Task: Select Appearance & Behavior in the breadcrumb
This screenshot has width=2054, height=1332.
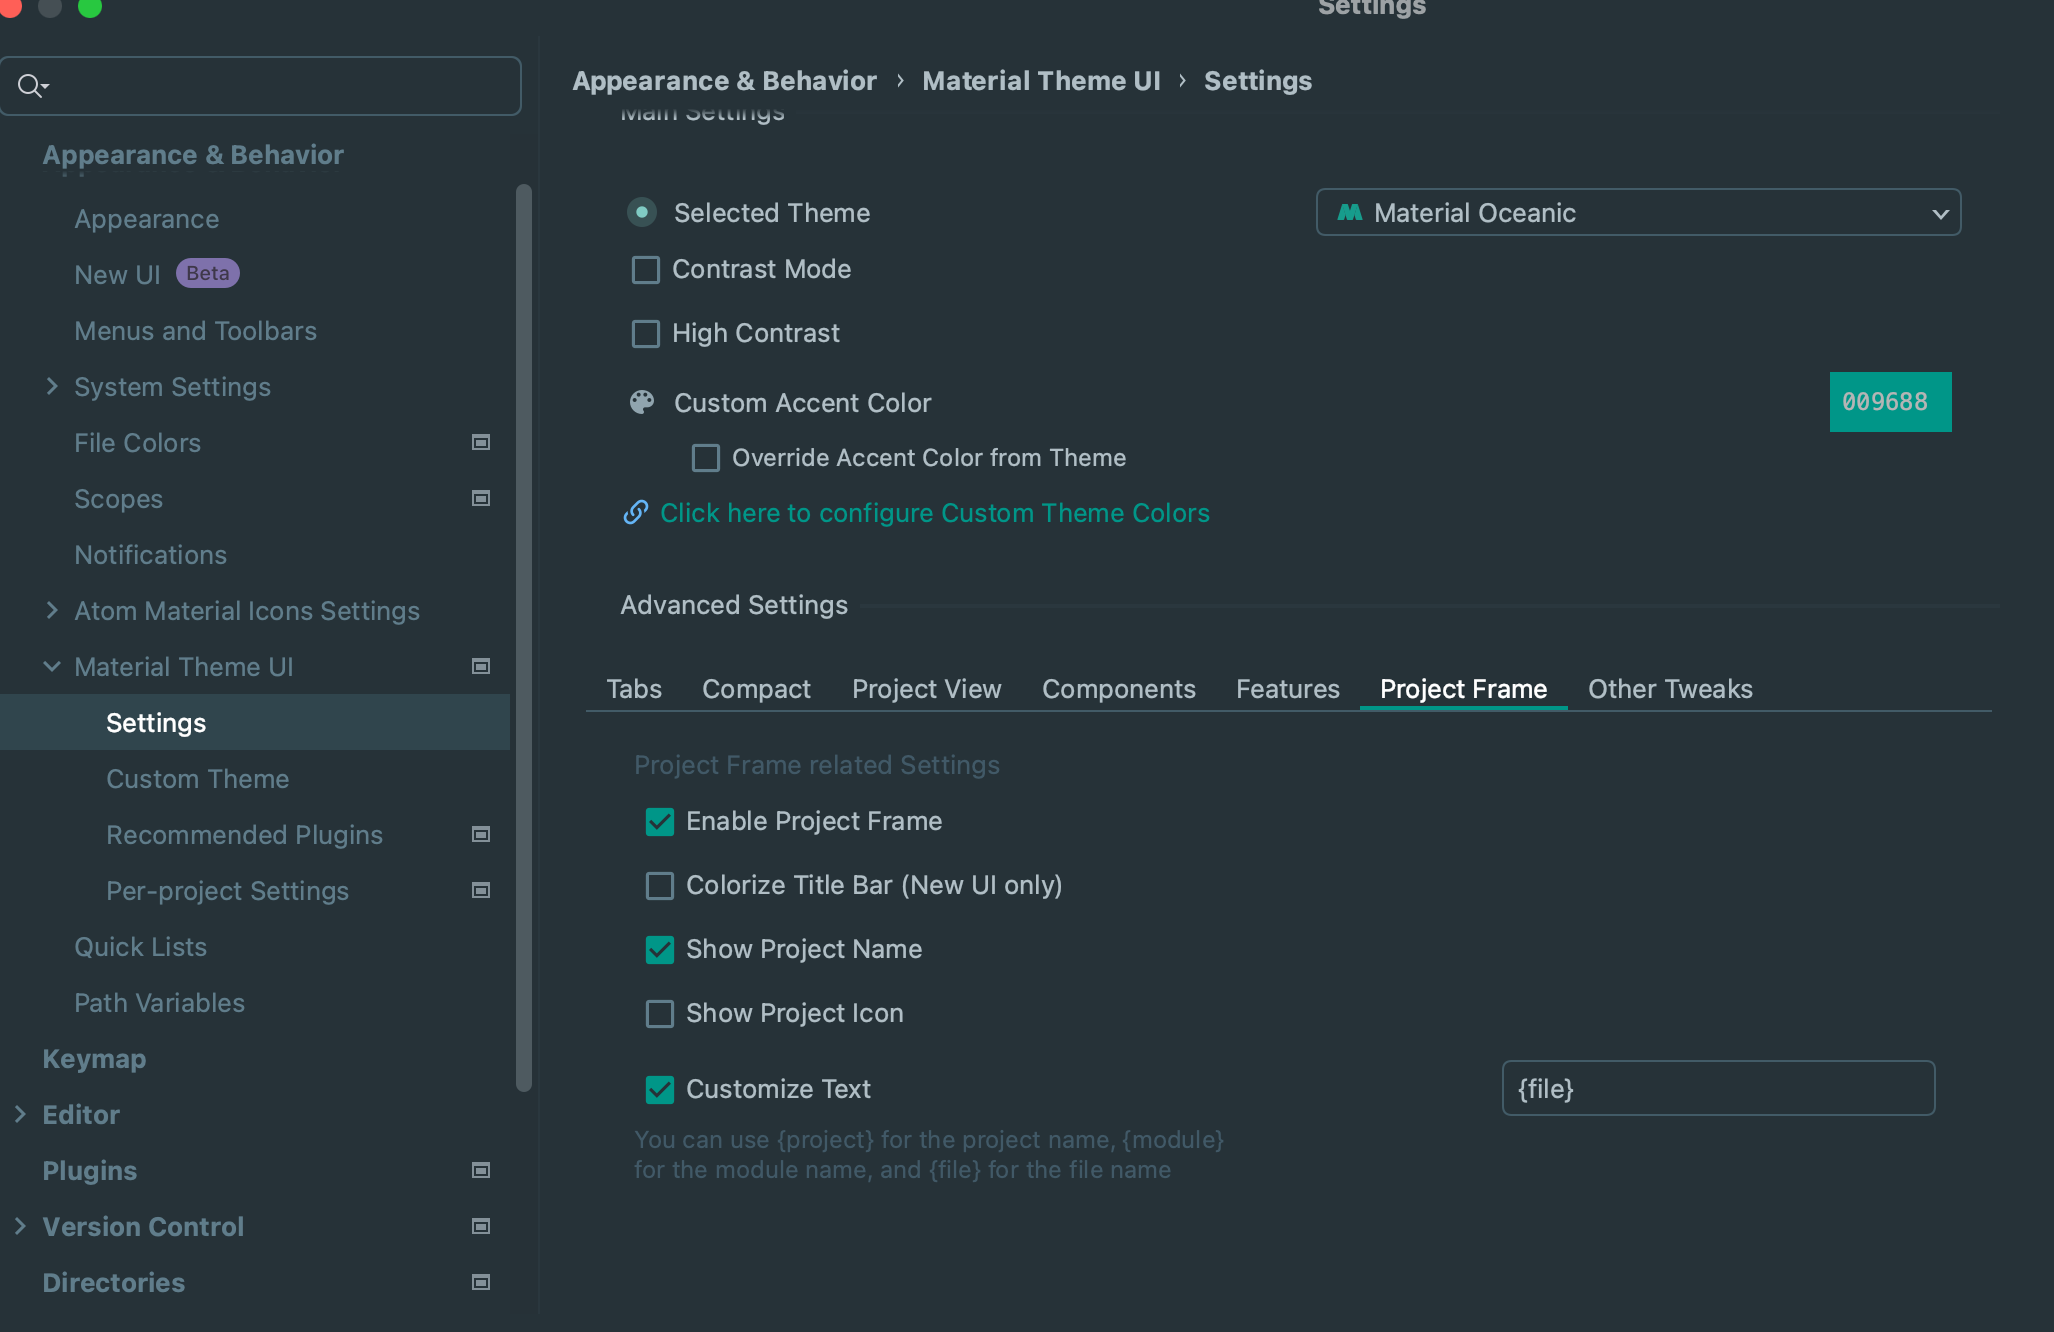Action: click(724, 80)
